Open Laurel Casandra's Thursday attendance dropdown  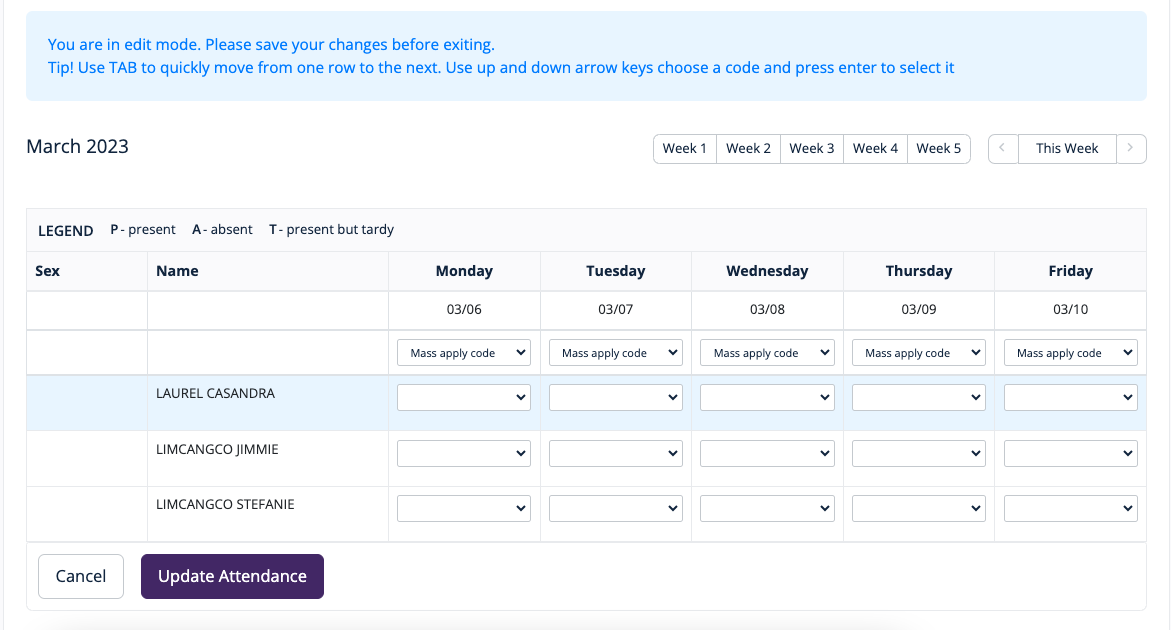(919, 398)
